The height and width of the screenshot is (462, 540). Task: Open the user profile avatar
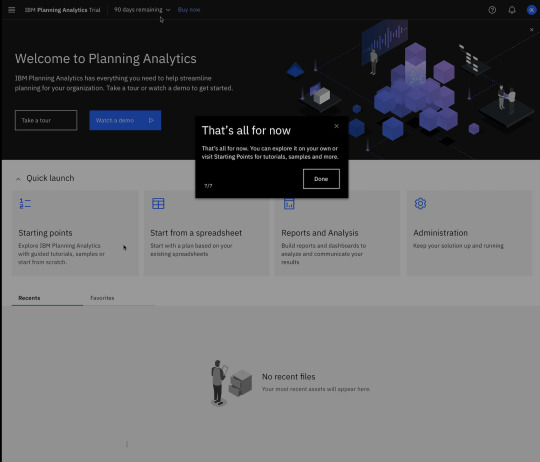[x=531, y=10]
